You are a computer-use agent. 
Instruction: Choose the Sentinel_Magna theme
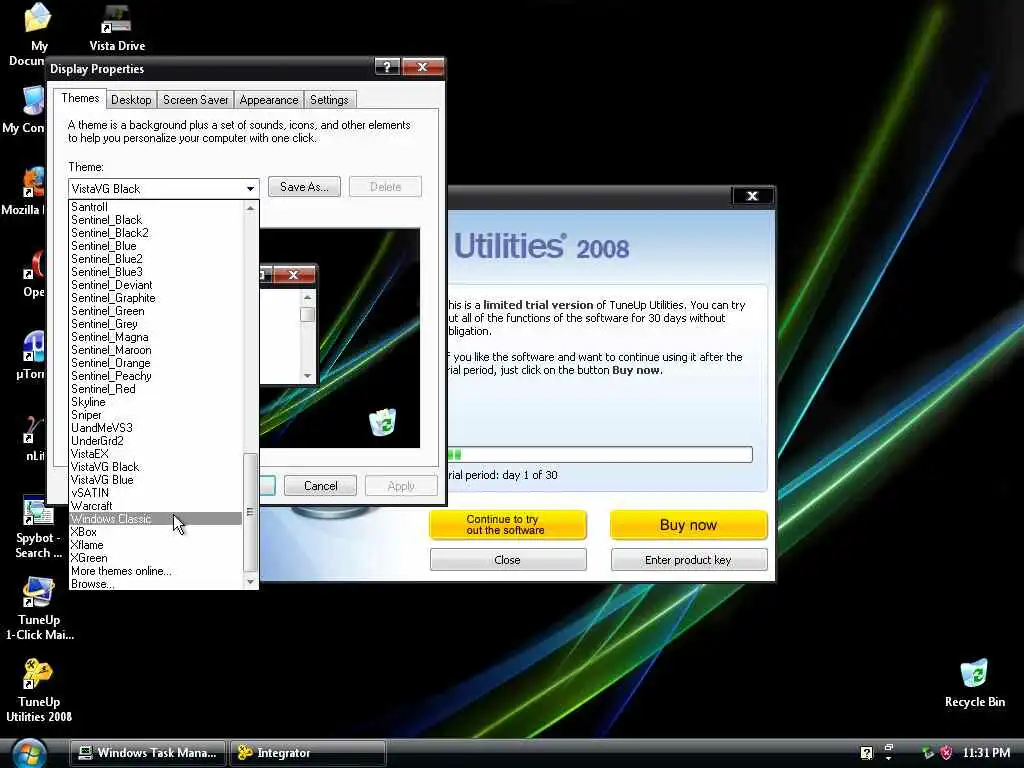click(155, 337)
